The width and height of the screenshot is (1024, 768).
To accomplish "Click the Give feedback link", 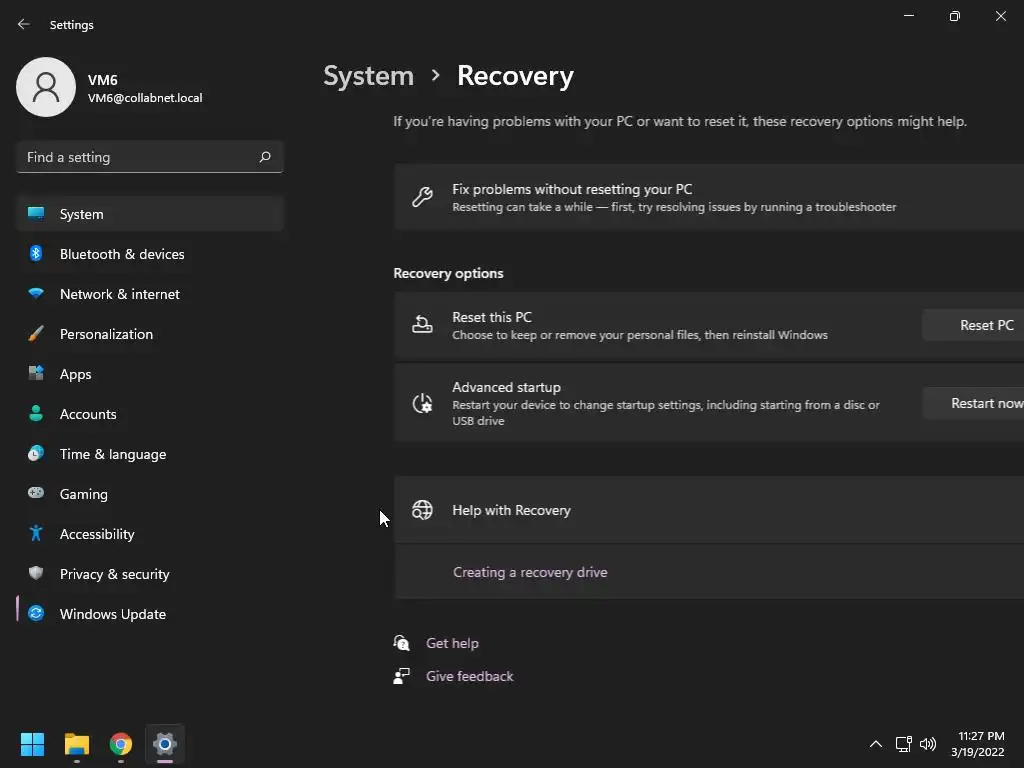I will [x=469, y=676].
